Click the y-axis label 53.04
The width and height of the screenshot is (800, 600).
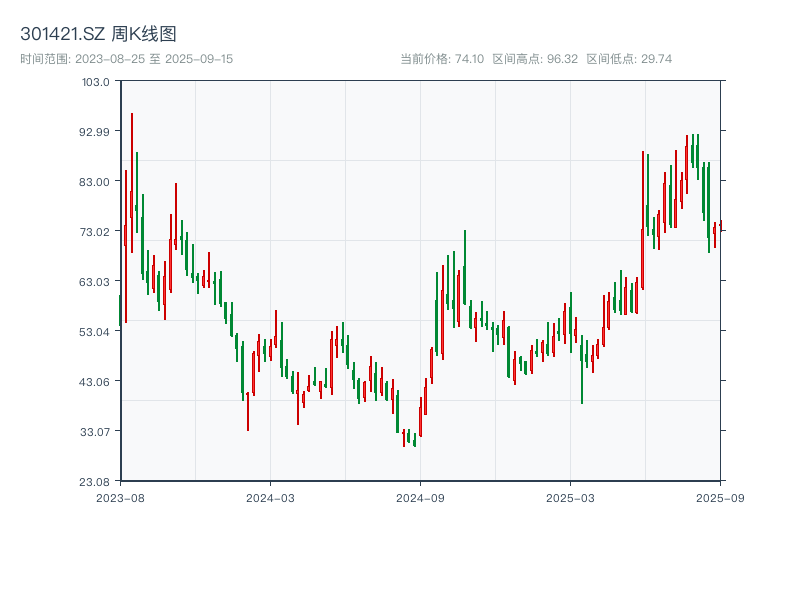pos(94,332)
